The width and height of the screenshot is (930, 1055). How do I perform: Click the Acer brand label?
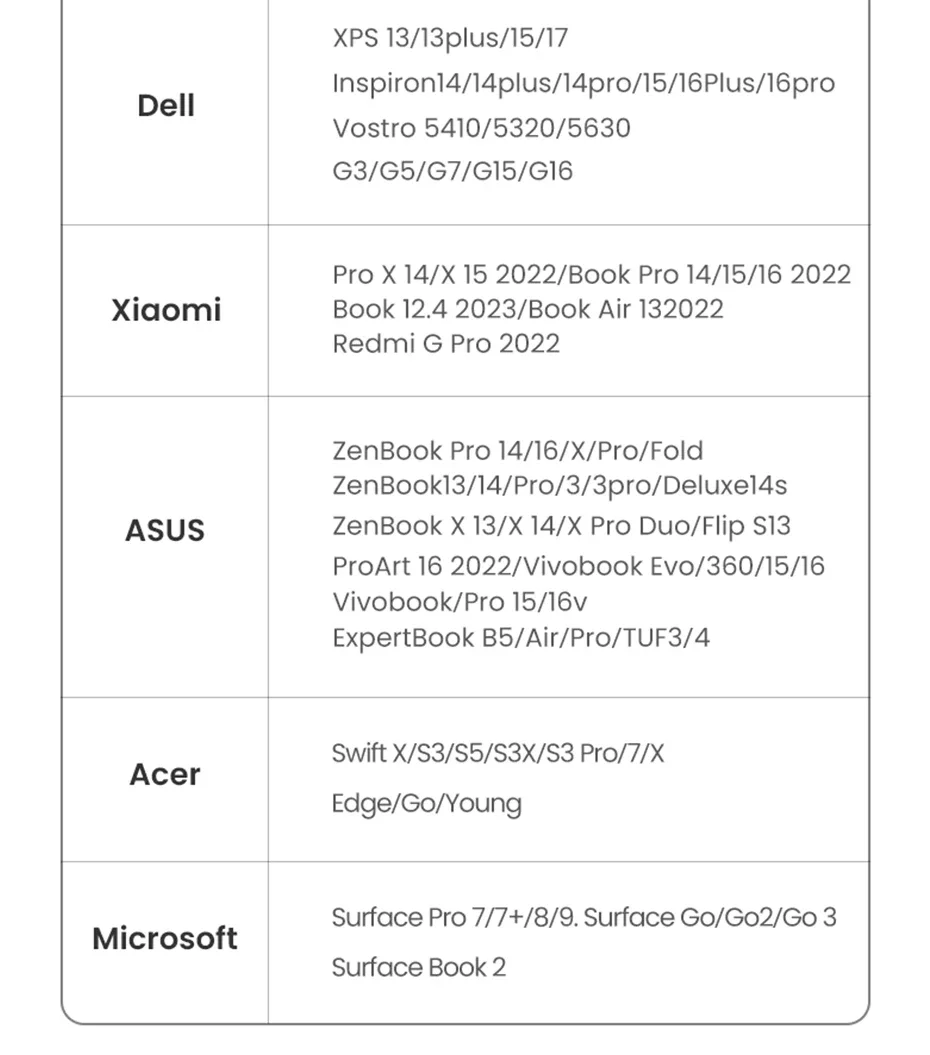pos(165,774)
